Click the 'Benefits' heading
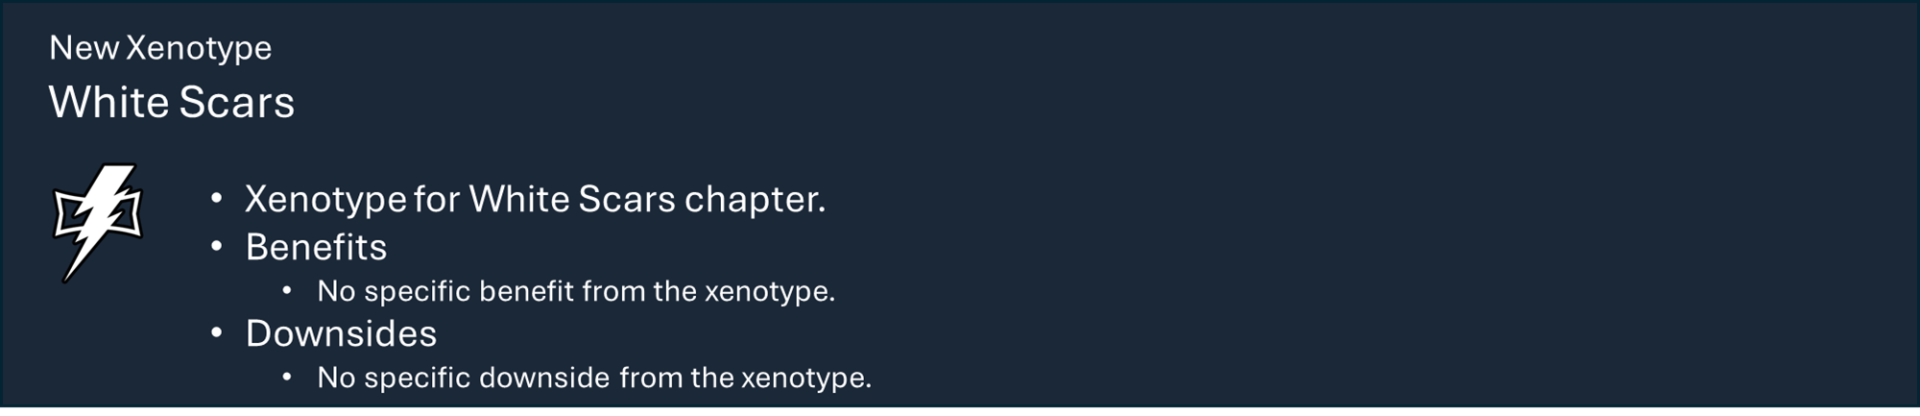The height and width of the screenshot is (416, 1920). [316, 247]
